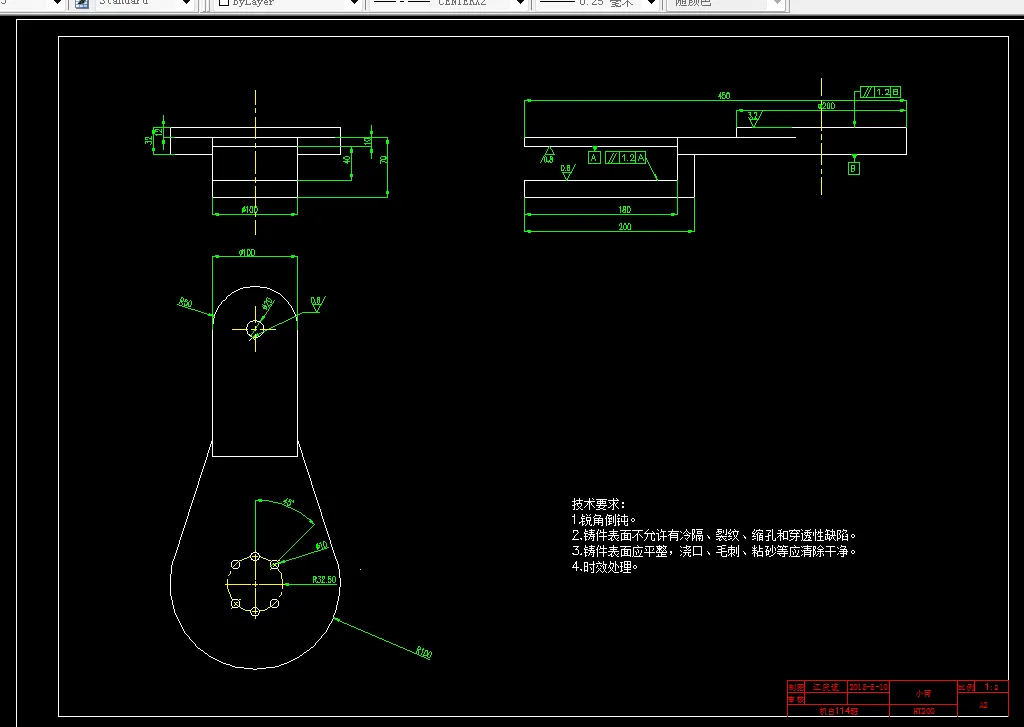Open the 0.25 毫米 lineweight dropdown
This screenshot has height=727, width=1024.
click(650, 3)
